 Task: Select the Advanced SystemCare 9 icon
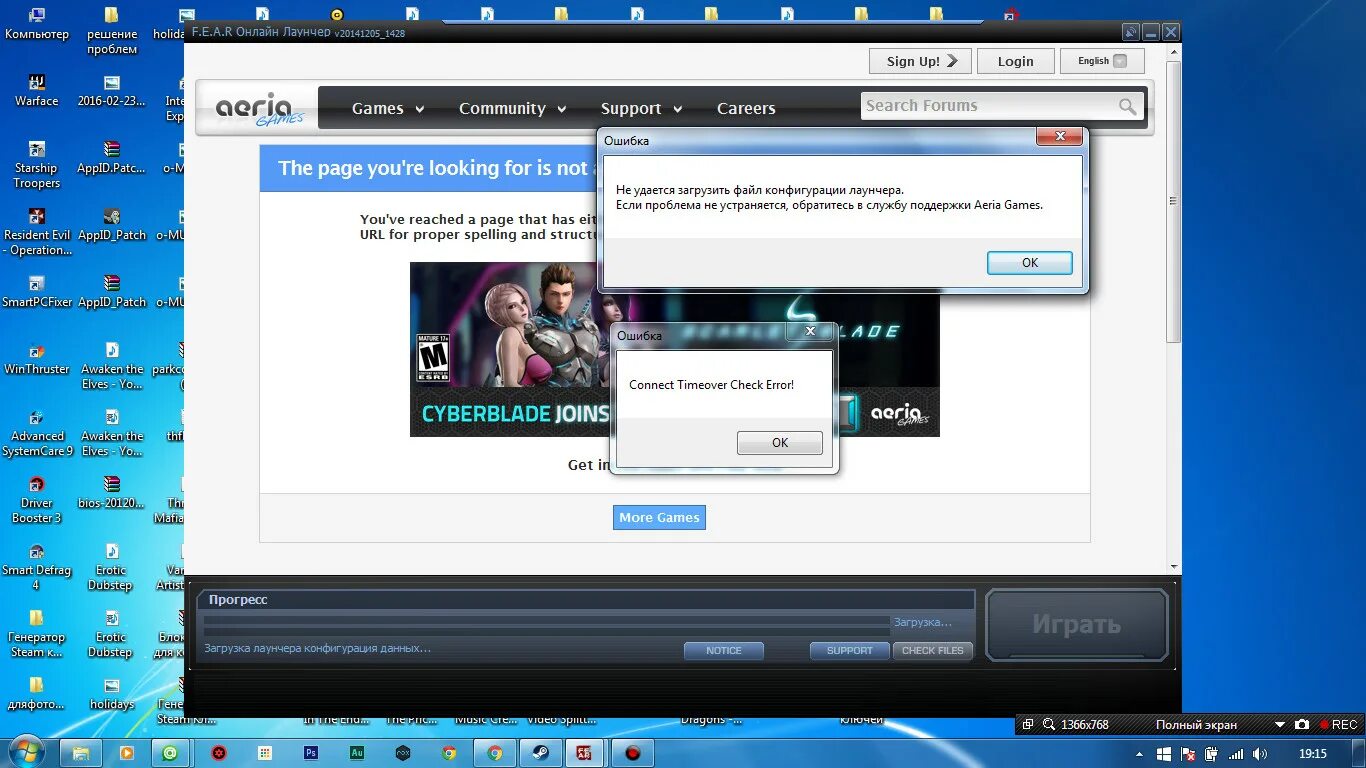[37, 433]
